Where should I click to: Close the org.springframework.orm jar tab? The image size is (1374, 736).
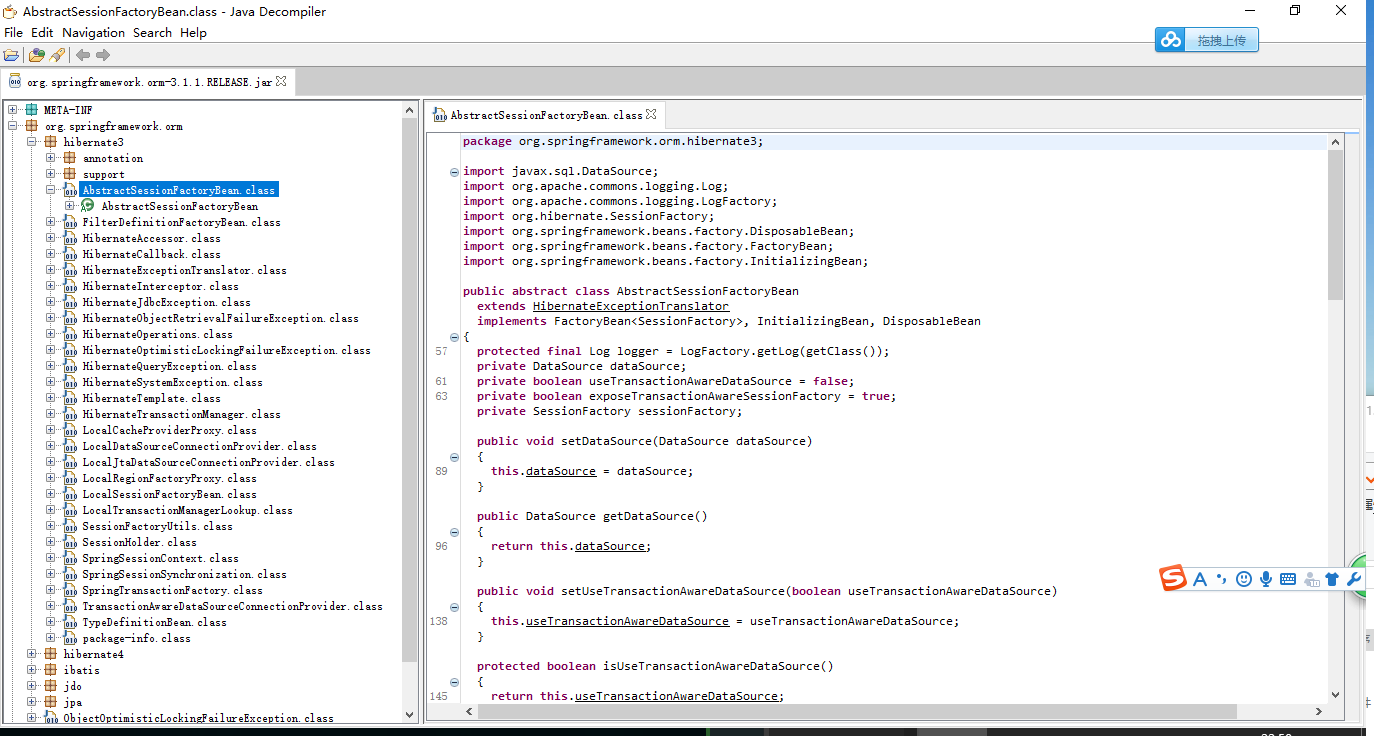(281, 82)
